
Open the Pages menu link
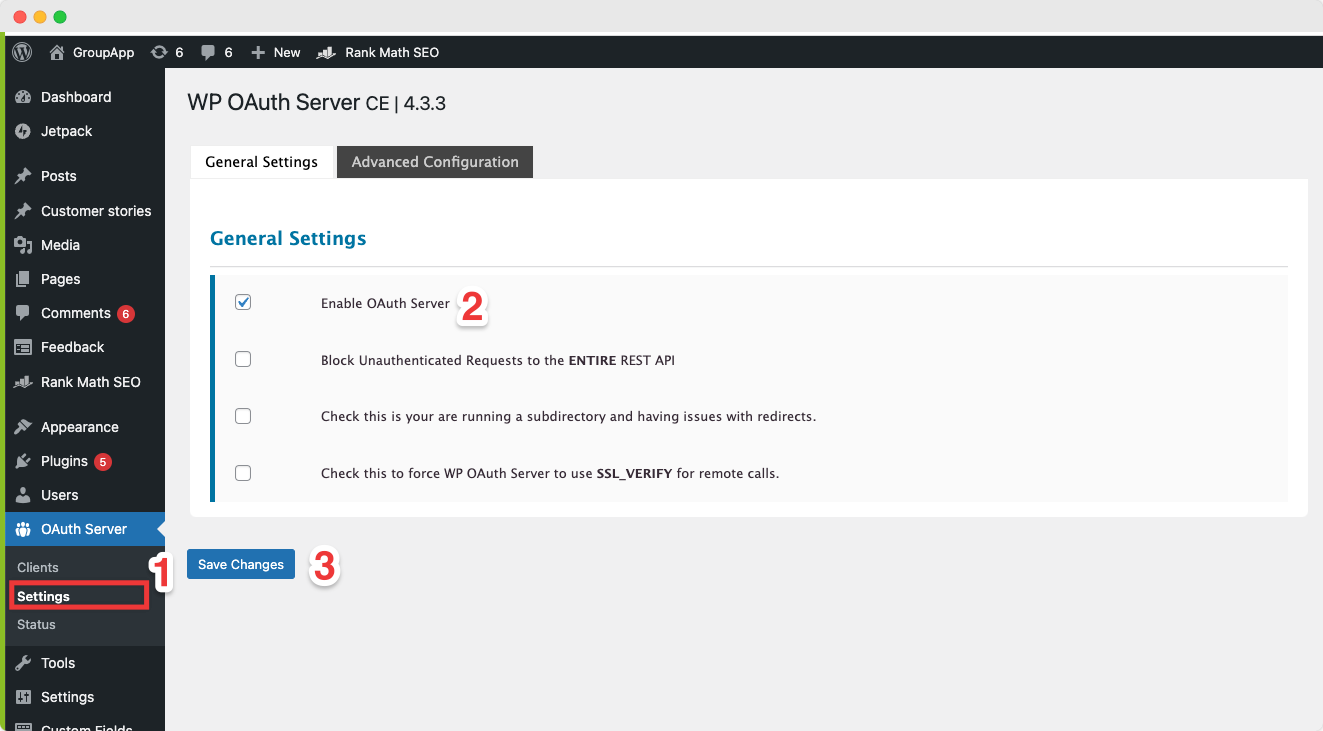[x=60, y=279]
